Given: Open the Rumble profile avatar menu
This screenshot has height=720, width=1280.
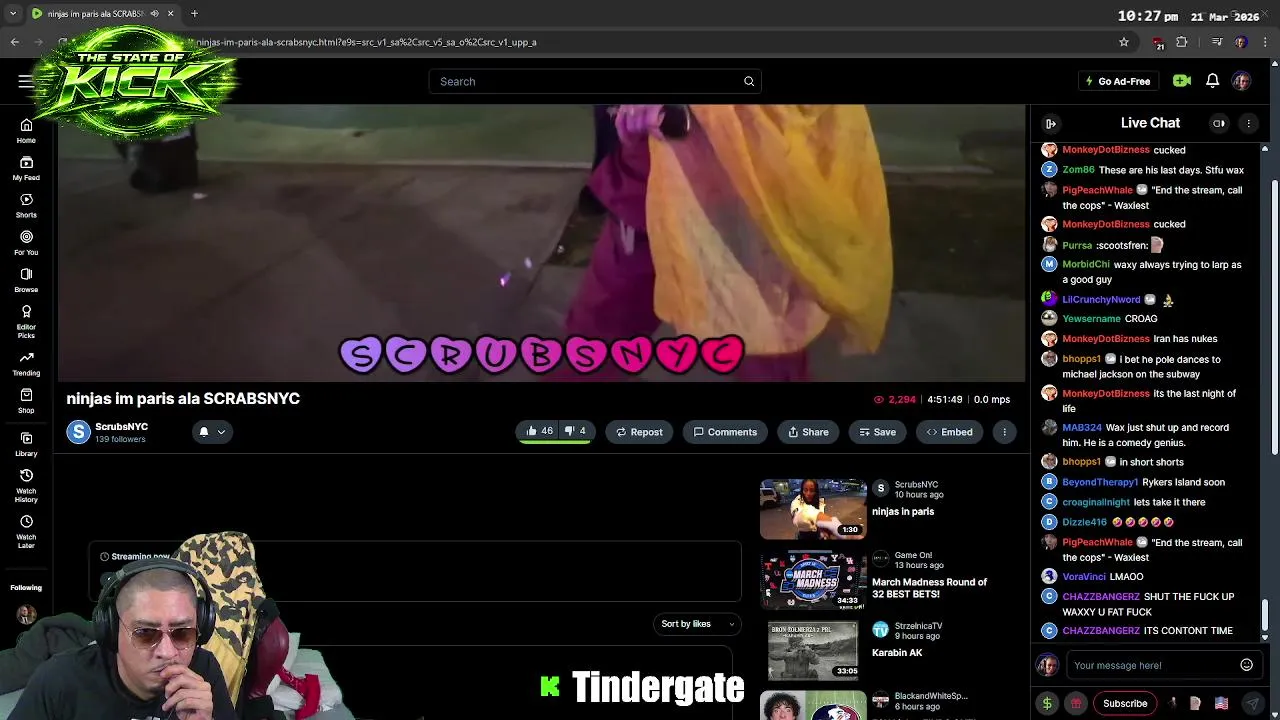Looking at the screenshot, I should tap(1241, 81).
